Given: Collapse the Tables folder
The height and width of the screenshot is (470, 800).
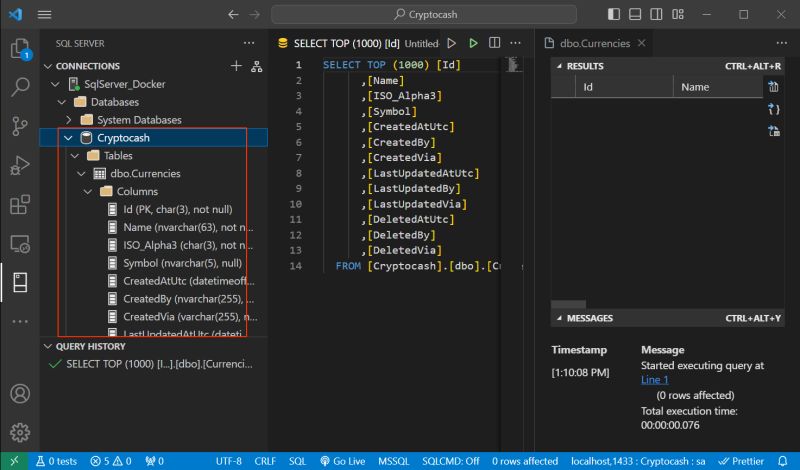Looking at the screenshot, I should pos(75,156).
